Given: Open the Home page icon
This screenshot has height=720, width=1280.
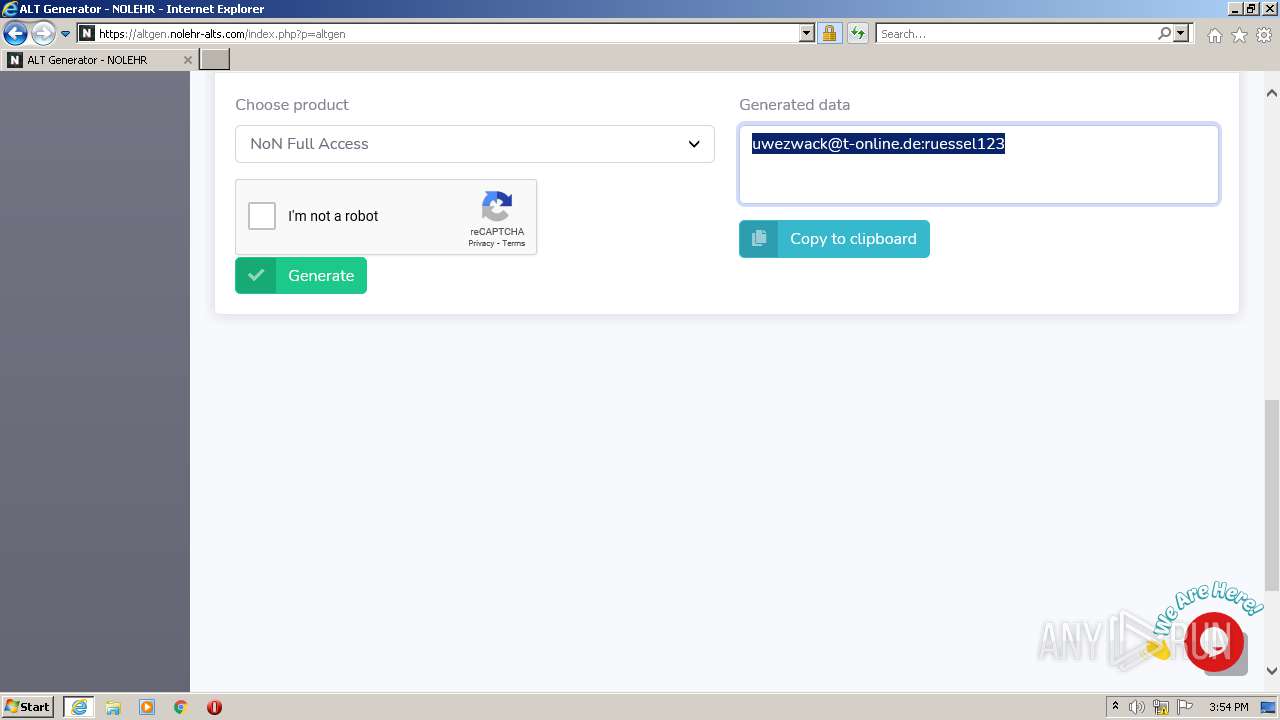Looking at the screenshot, I should (x=1214, y=35).
